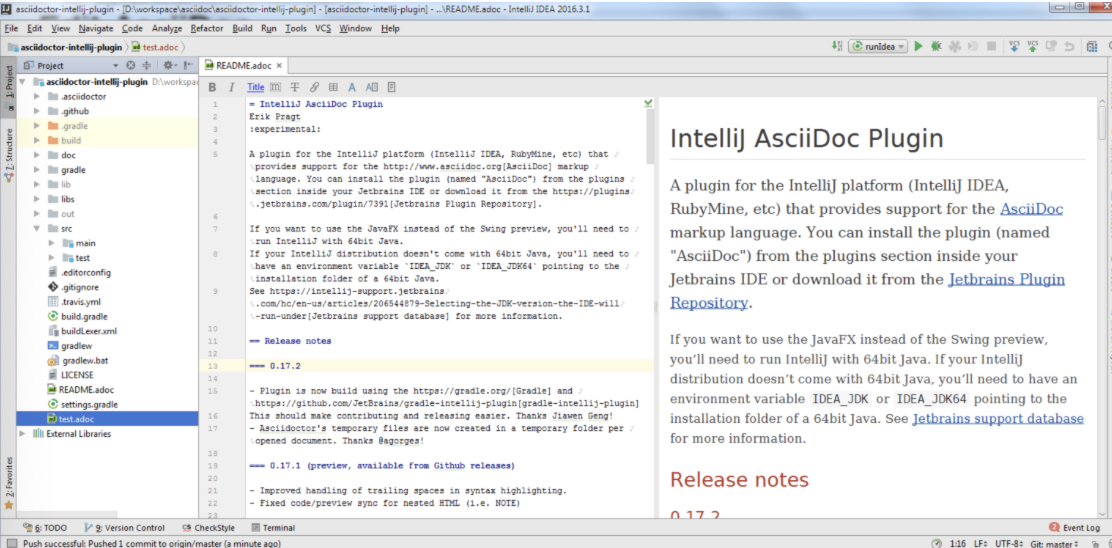Click the VCS update project icon
Screen dimensions: 1112x548
(x=1014, y=46)
